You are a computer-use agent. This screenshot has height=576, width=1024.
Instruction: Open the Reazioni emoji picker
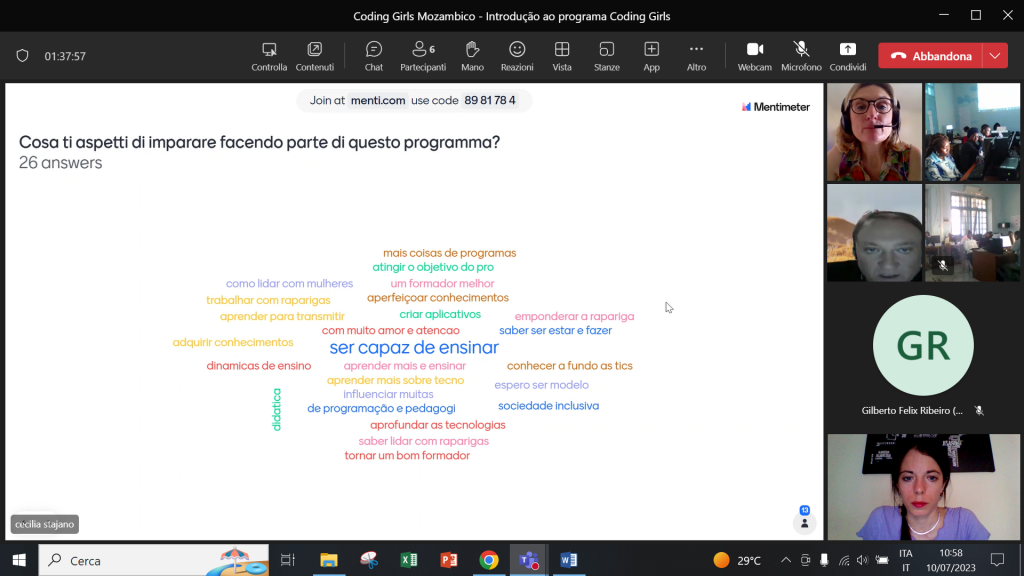point(517,56)
